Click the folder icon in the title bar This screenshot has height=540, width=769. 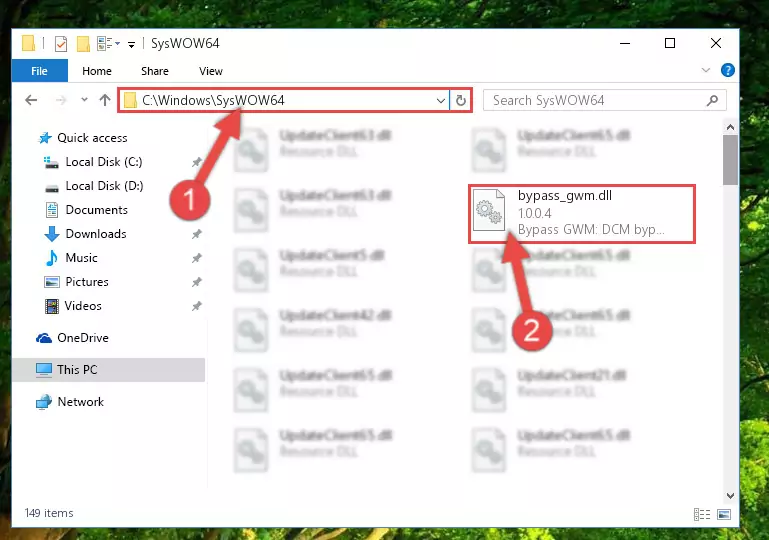click(28, 43)
